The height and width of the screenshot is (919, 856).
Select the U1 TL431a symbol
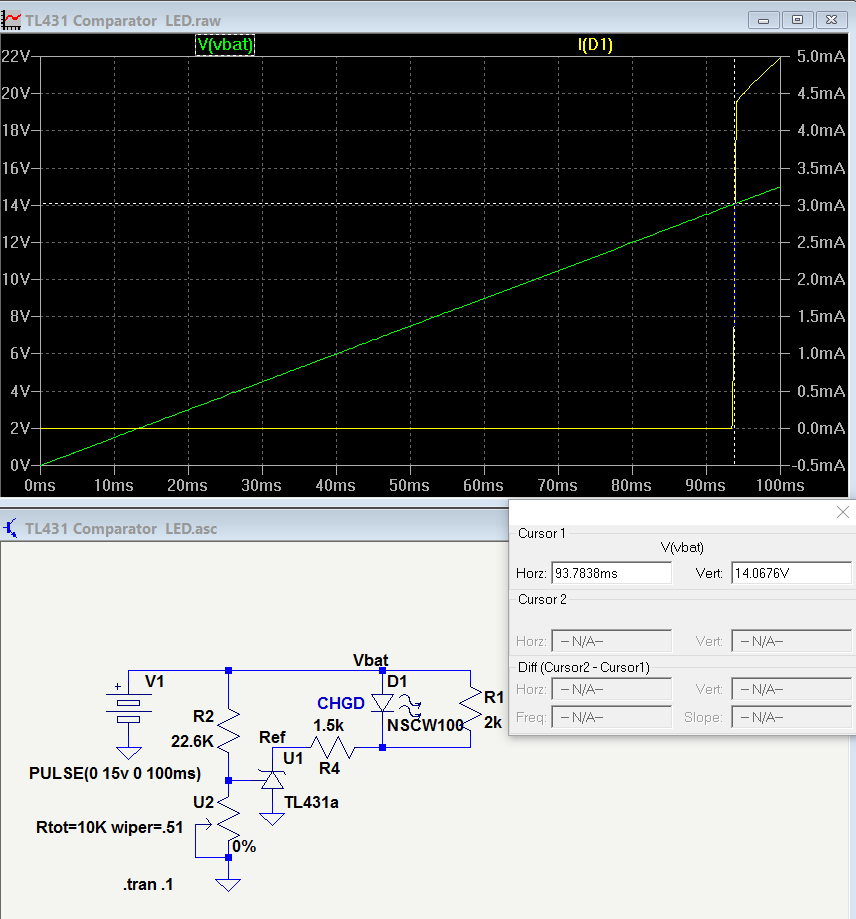pyautogui.click(x=272, y=780)
